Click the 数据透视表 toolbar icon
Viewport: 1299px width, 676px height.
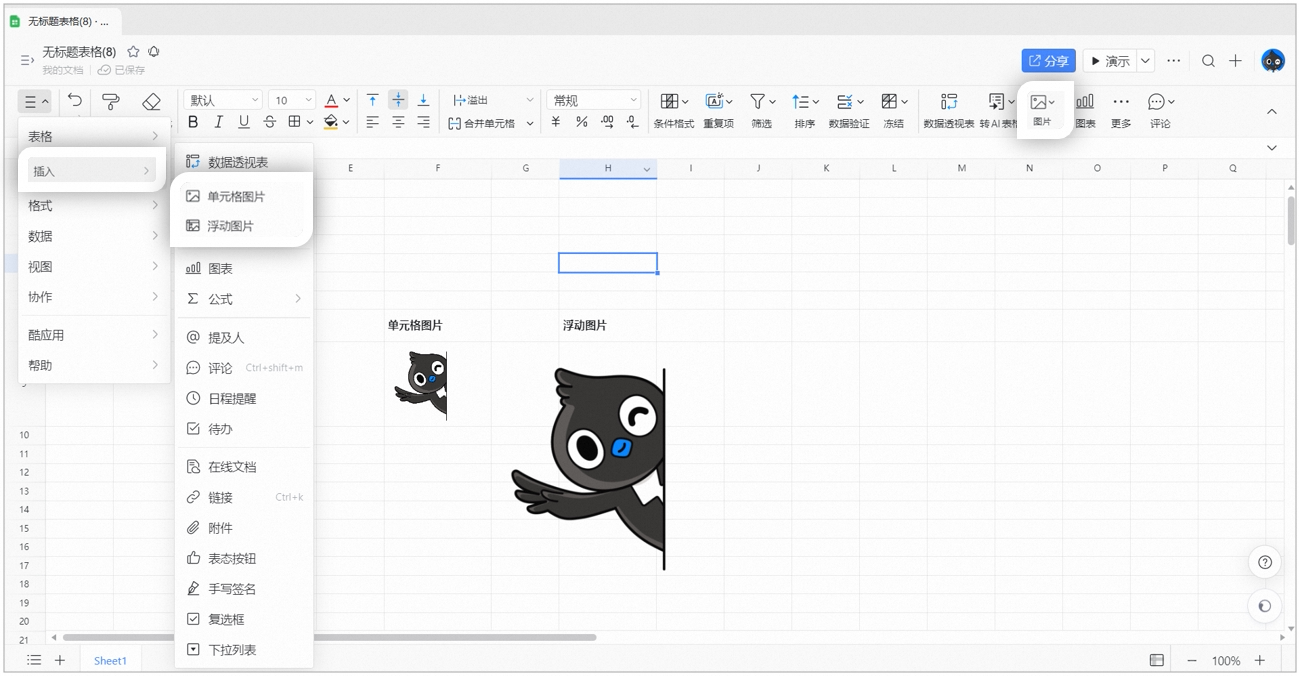(x=949, y=109)
